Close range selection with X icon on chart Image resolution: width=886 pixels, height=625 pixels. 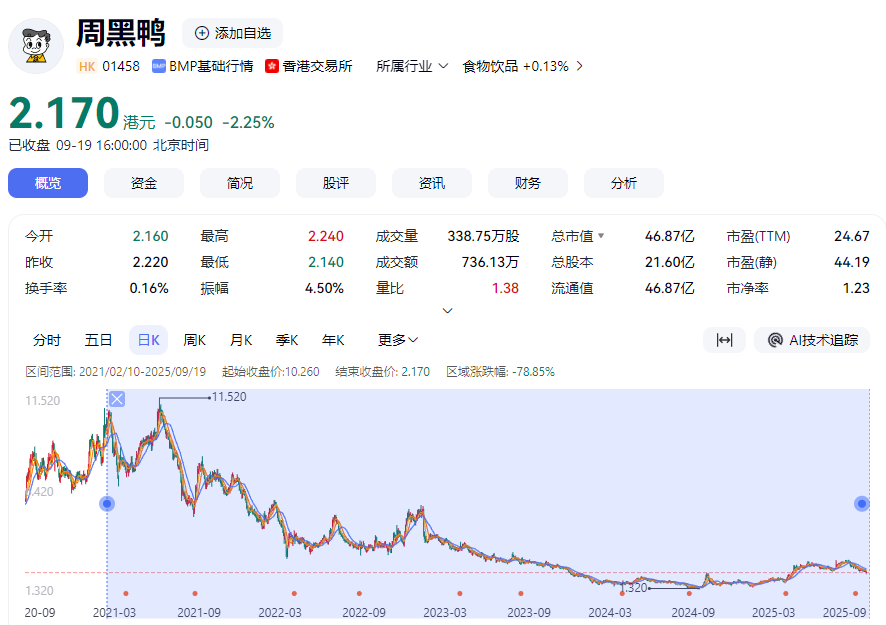point(117,399)
